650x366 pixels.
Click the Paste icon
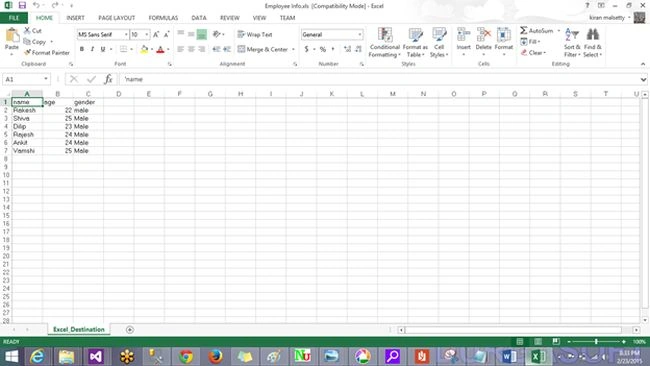[x=12, y=35]
